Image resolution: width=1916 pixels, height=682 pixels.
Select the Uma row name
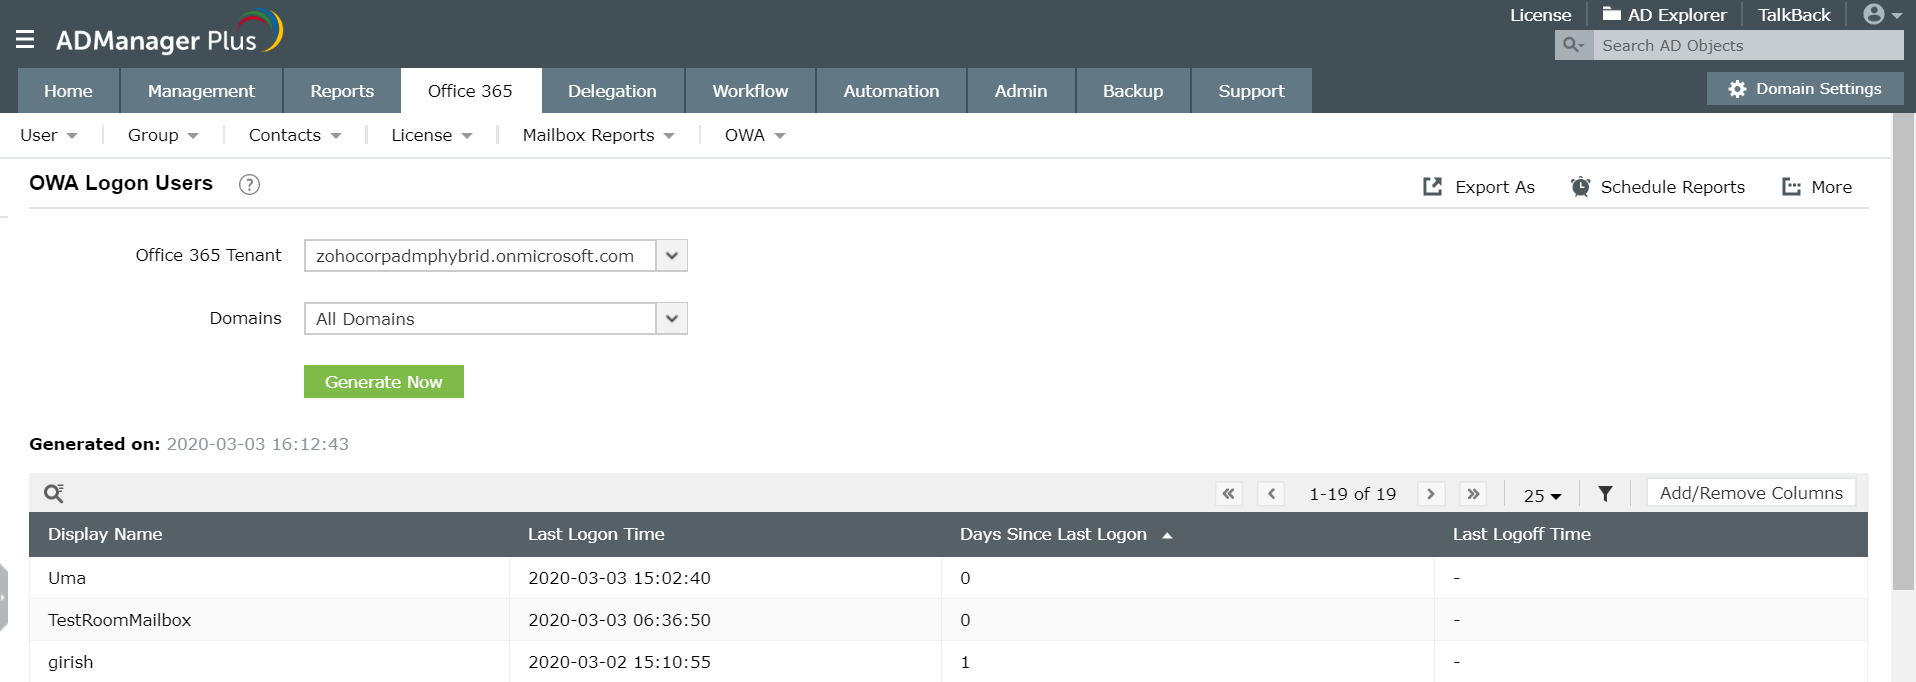pyautogui.click(x=67, y=578)
